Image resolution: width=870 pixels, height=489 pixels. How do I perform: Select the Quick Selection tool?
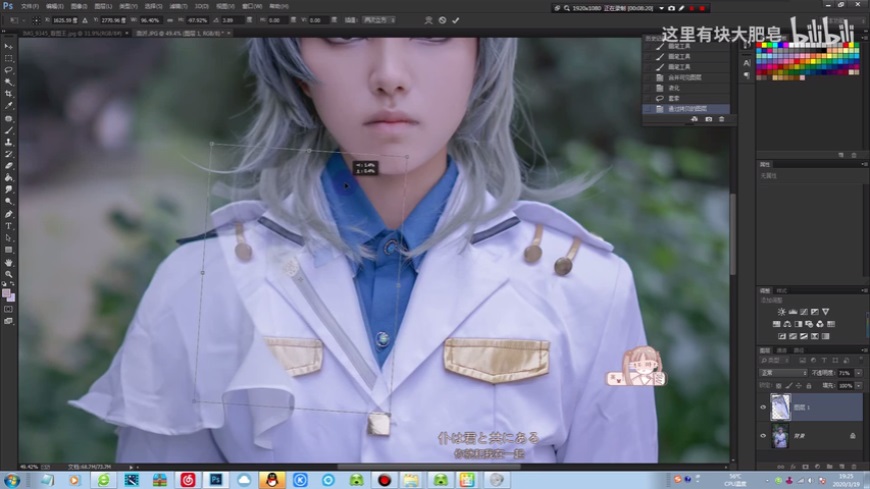pyautogui.click(x=8, y=82)
